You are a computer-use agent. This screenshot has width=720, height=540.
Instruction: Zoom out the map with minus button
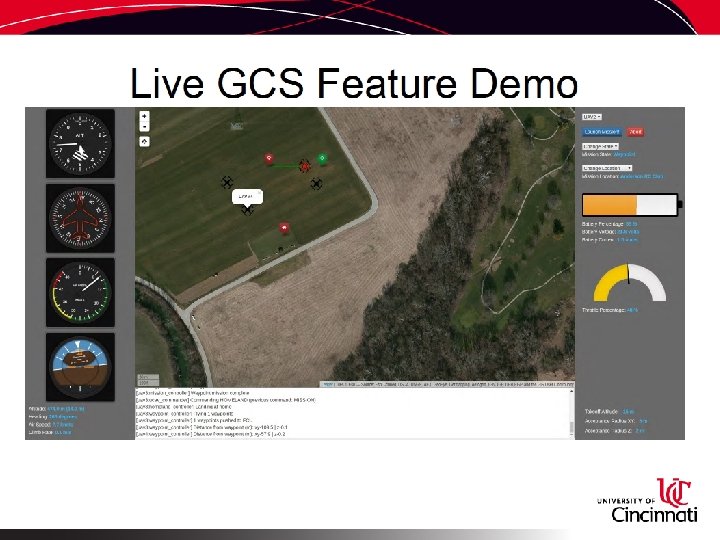click(144, 126)
